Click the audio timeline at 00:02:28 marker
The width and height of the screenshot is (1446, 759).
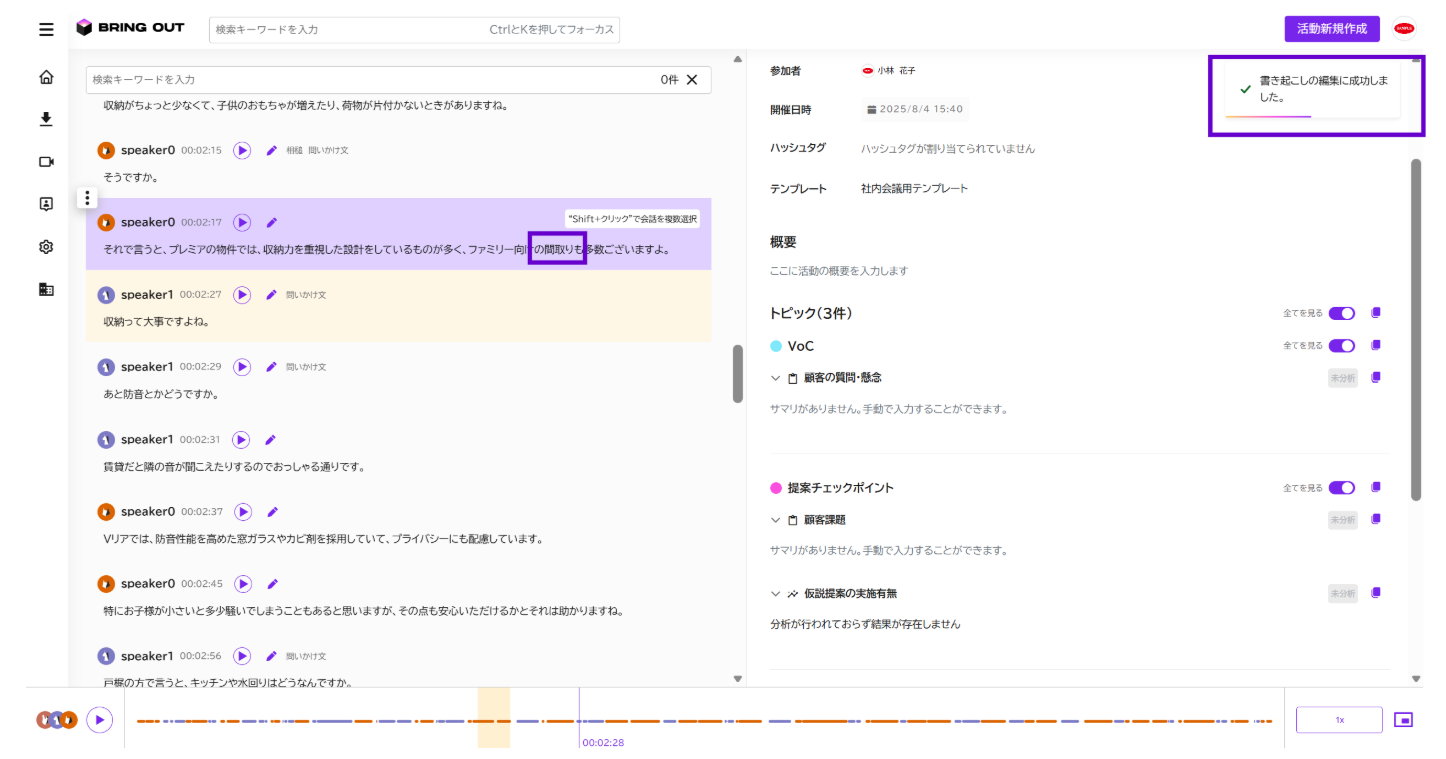[579, 720]
